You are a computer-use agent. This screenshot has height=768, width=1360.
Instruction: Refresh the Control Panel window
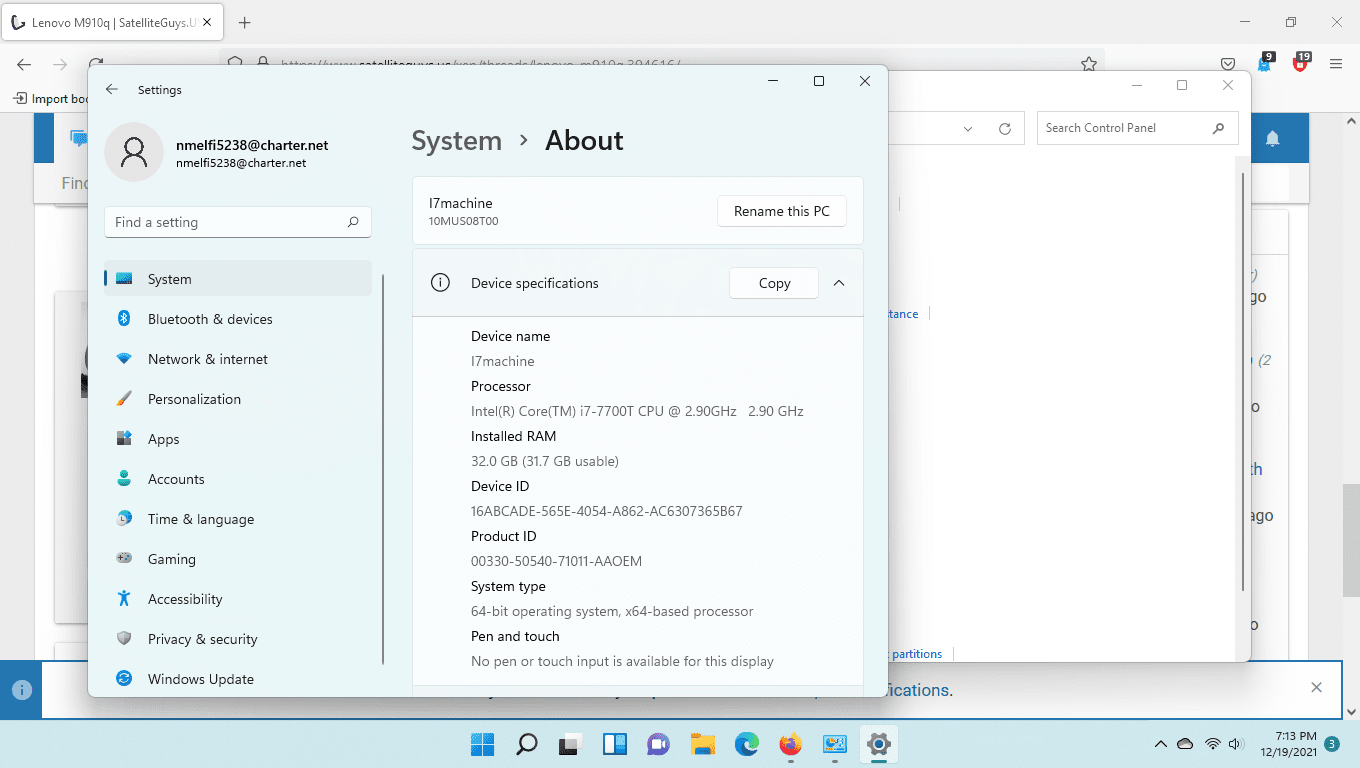click(1005, 128)
